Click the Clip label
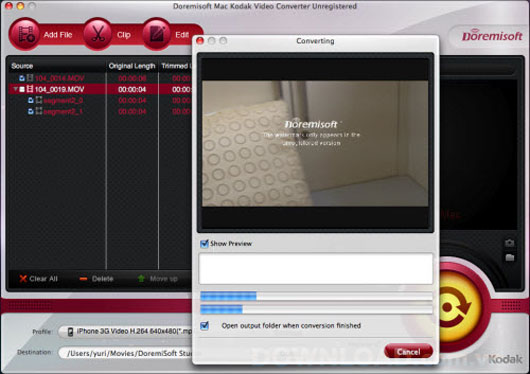Screen dimensions: 530x374 click(124, 35)
